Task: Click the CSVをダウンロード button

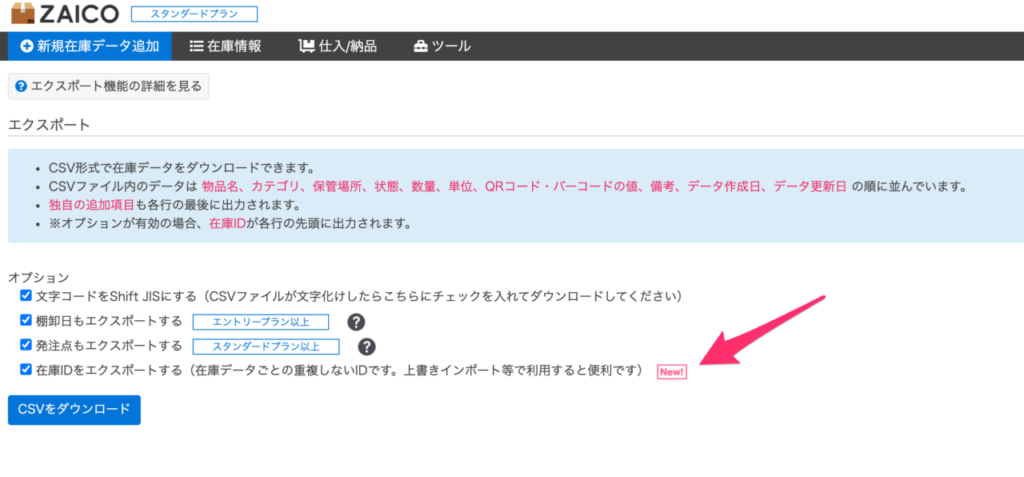Action: click(74, 410)
